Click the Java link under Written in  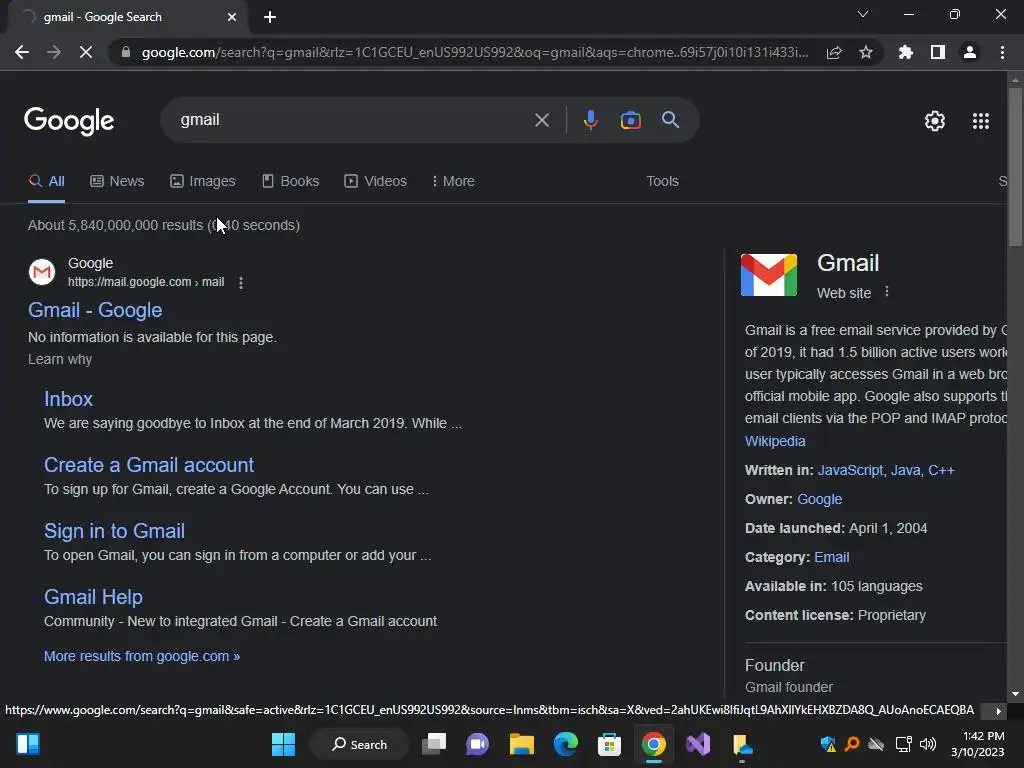(x=906, y=470)
